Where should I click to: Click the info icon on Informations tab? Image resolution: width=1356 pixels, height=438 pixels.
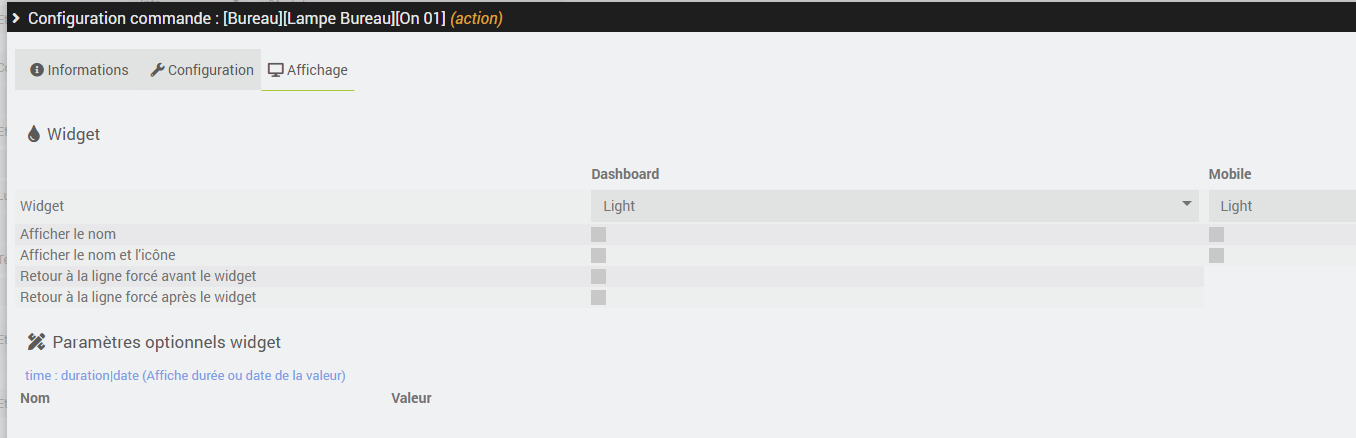37,70
